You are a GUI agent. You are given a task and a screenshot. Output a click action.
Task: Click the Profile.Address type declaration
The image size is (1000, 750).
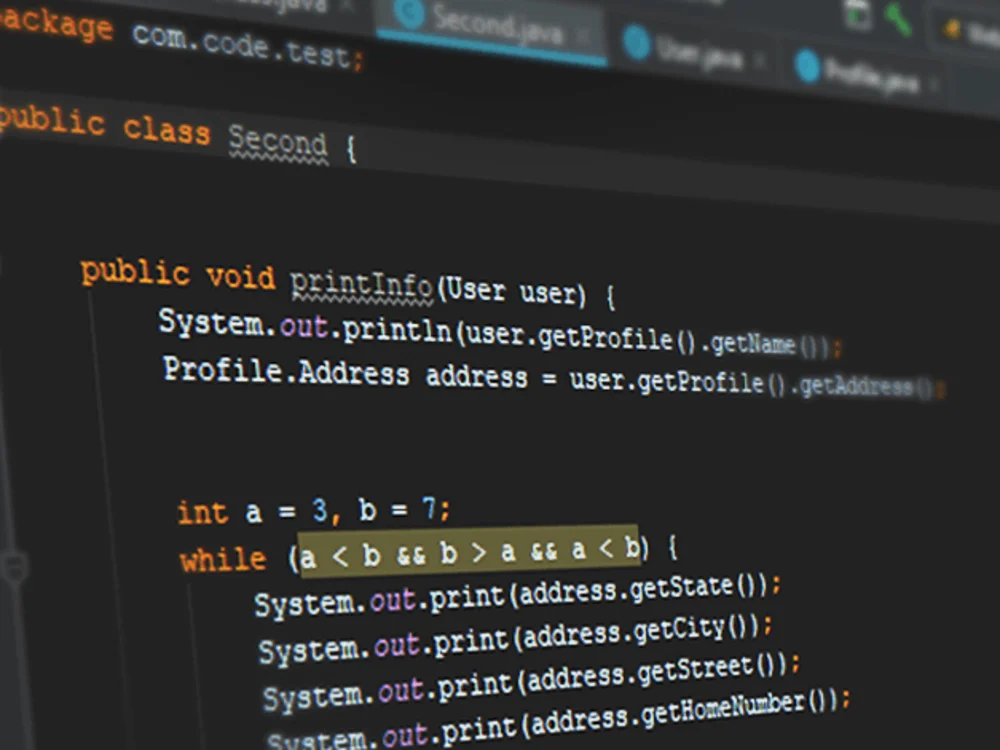tap(286, 371)
